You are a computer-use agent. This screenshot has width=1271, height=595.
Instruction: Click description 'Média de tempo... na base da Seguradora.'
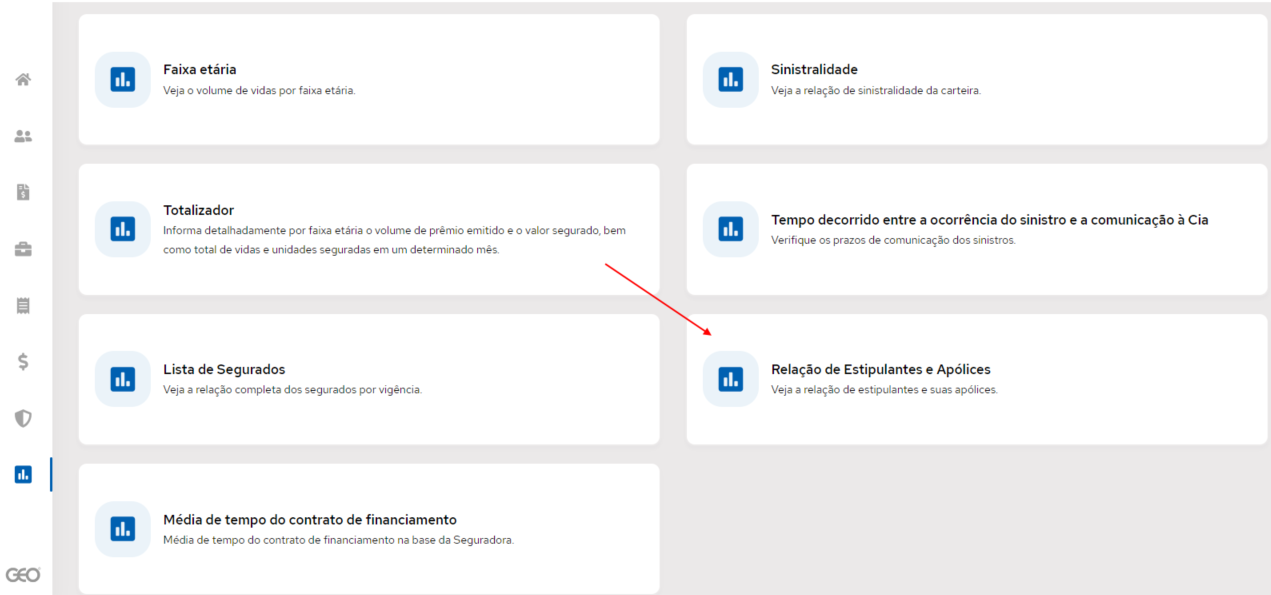338,540
